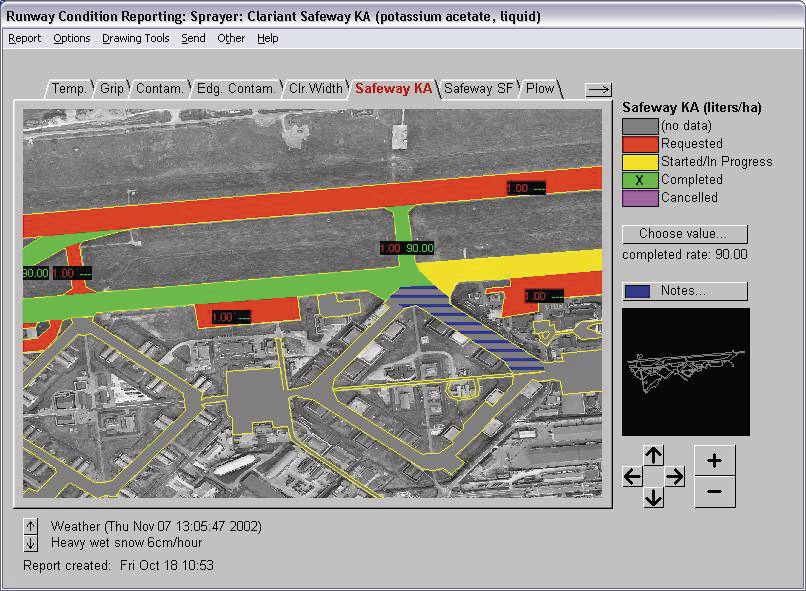Show previous weather entry with up arrow

[x=31, y=526]
